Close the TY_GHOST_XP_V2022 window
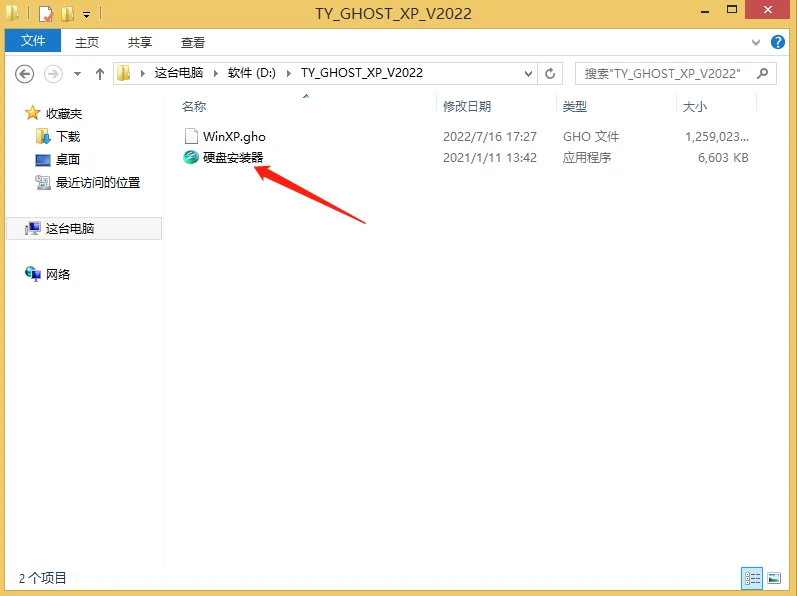797x596 pixels. pos(768,9)
